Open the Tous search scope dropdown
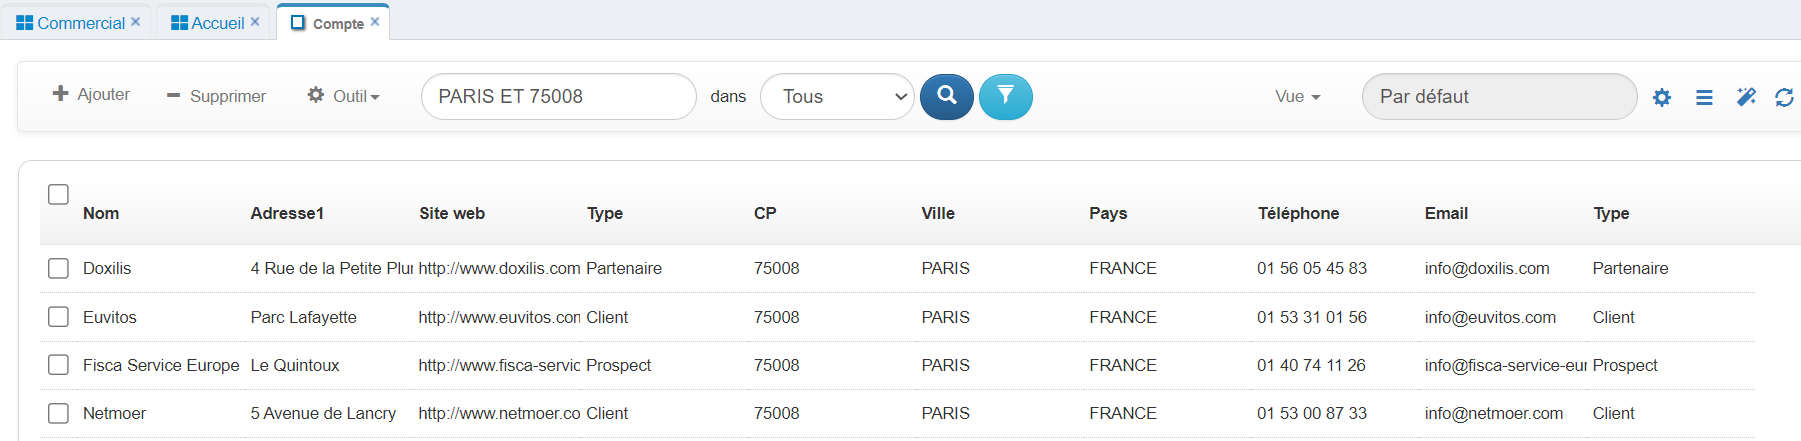Image resolution: width=1801 pixels, height=441 pixels. [x=837, y=97]
